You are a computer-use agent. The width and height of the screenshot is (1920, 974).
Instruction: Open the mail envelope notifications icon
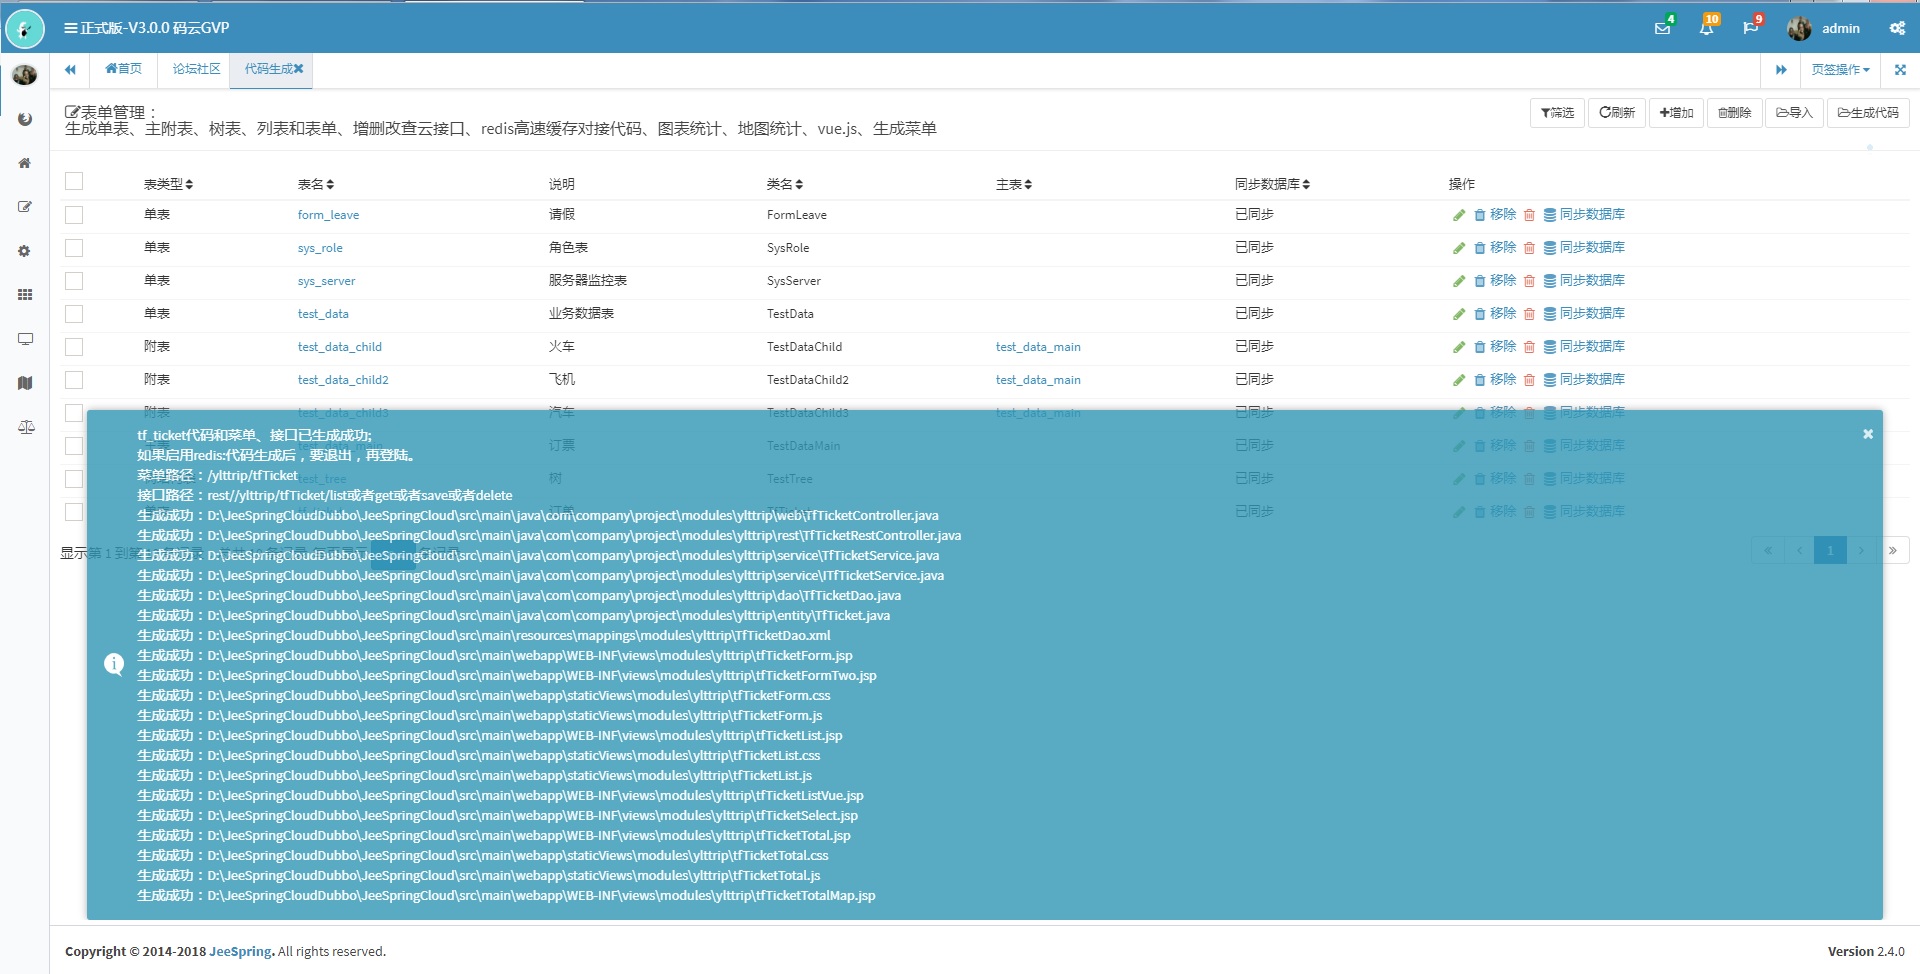(x=1662, y=28)
